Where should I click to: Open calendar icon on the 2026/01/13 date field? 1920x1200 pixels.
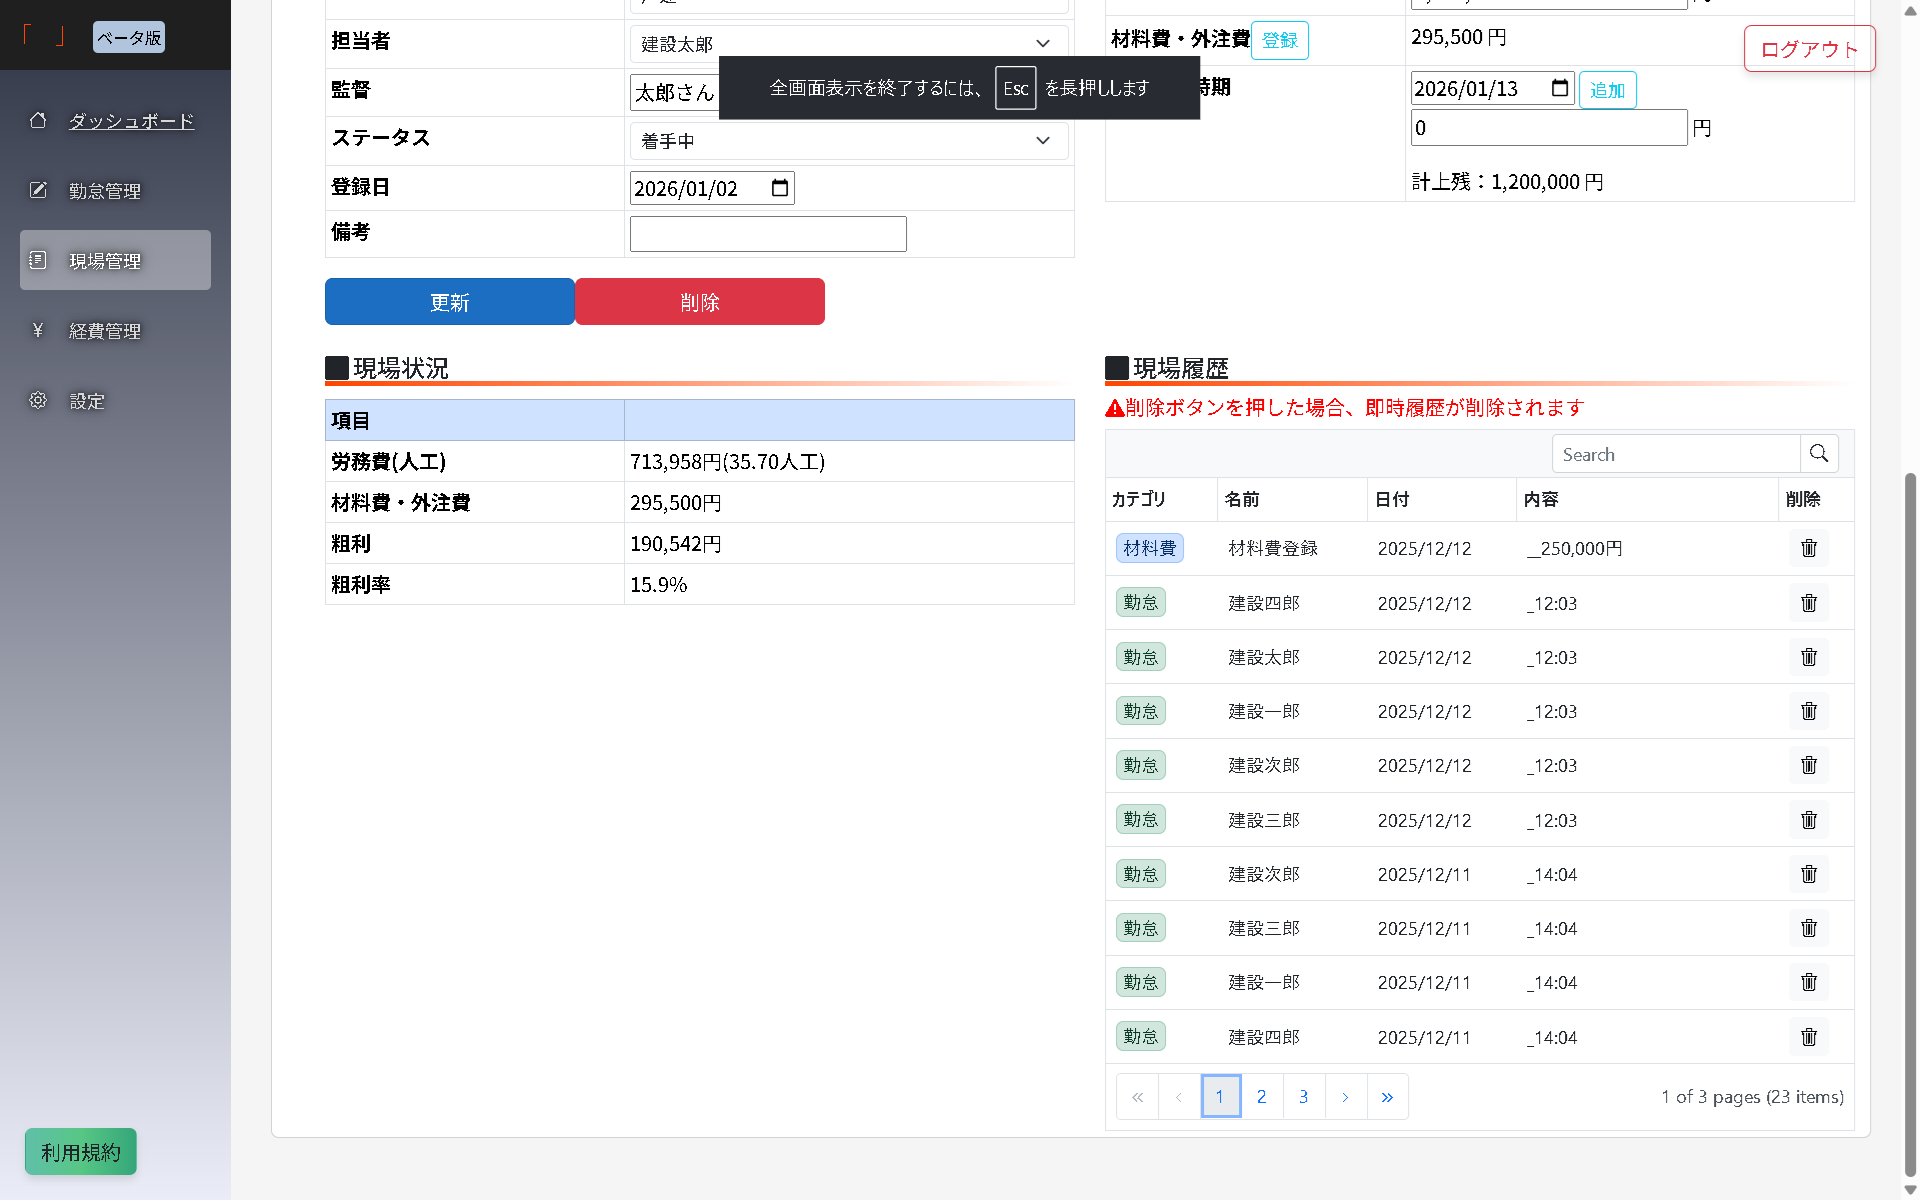pos(1560,88)
